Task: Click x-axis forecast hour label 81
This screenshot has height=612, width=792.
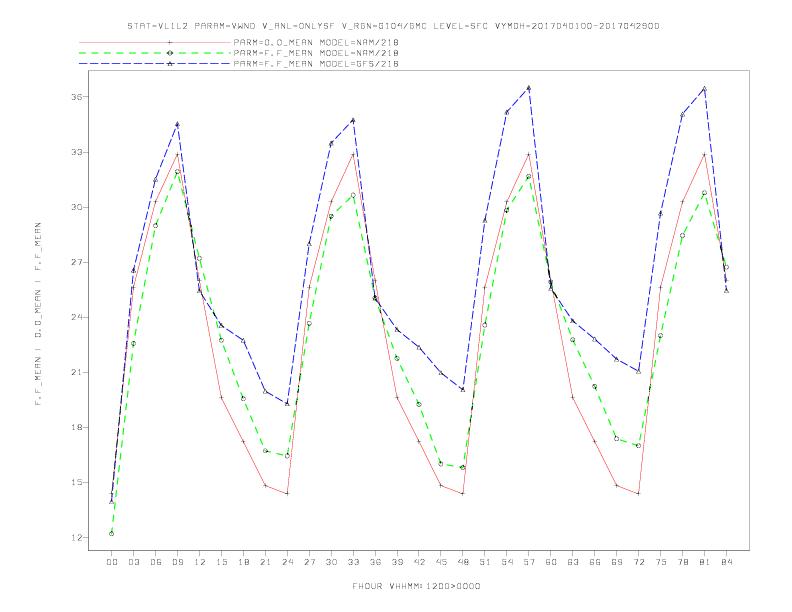Action: [x=705, y=562]
